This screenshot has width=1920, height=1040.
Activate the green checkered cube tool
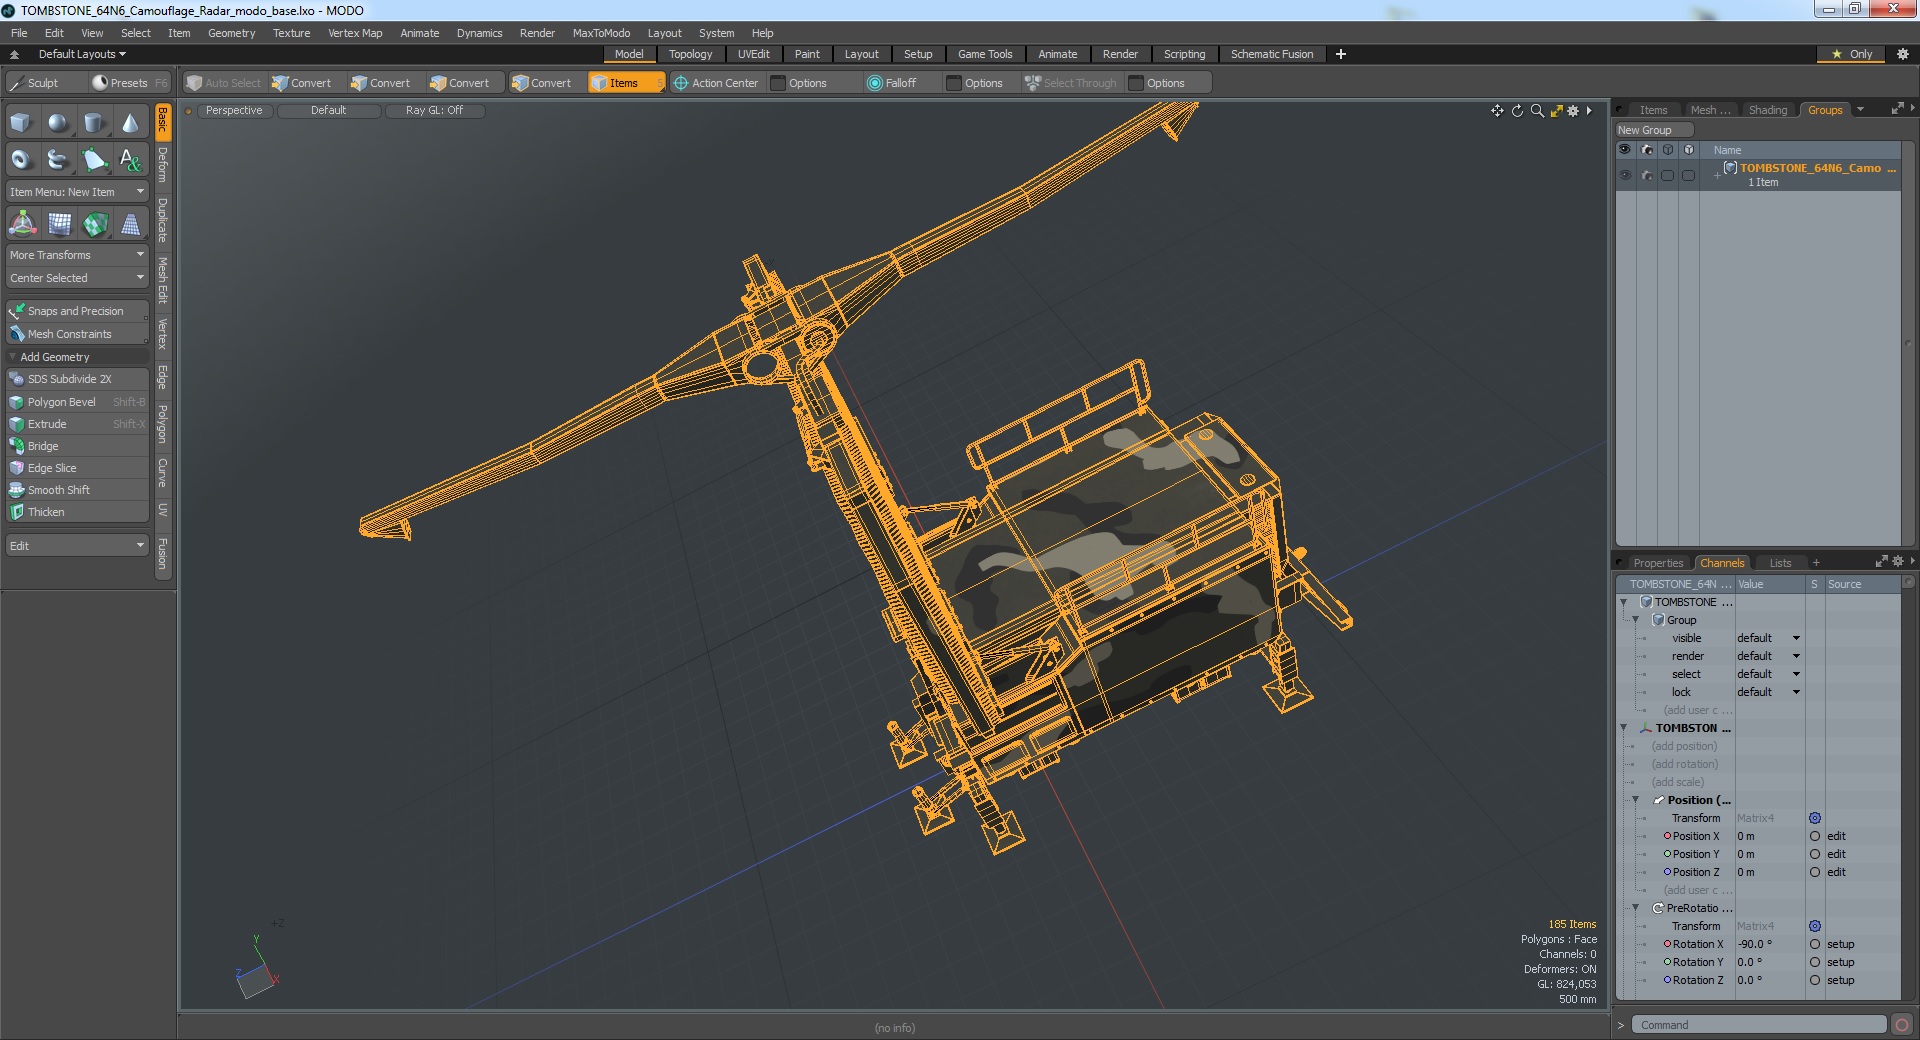[x=95, y=224]
